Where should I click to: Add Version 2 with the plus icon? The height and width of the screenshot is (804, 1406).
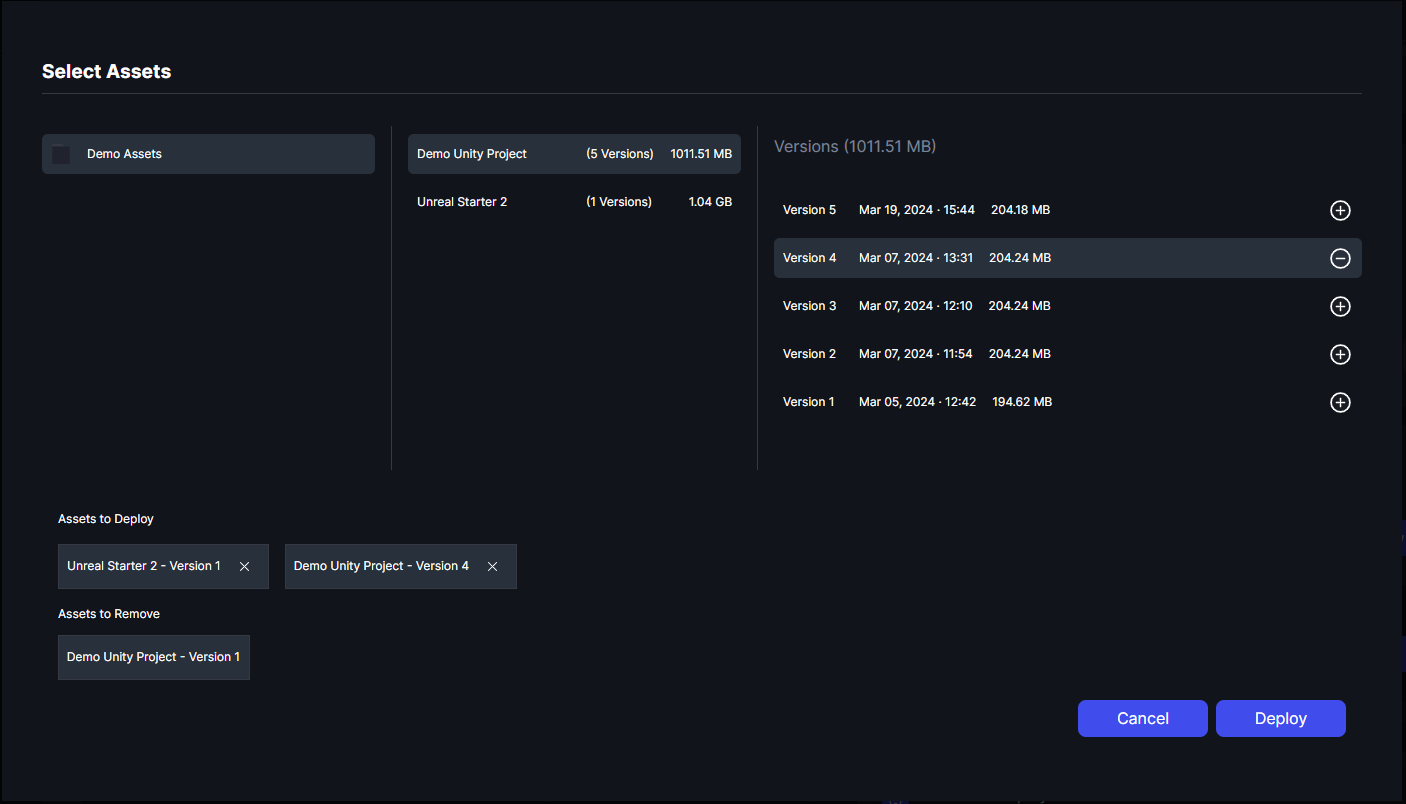pos(1340,354)
